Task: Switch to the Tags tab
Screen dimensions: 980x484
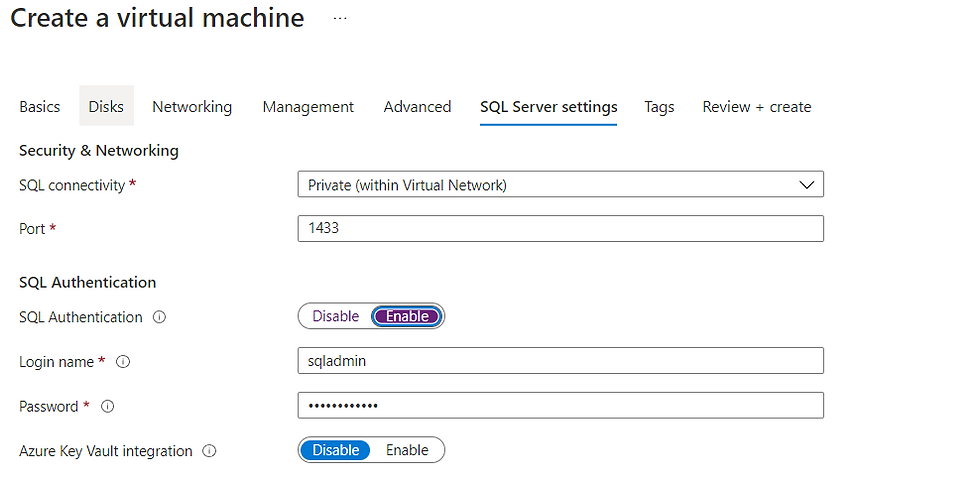Action: point(659,107)
